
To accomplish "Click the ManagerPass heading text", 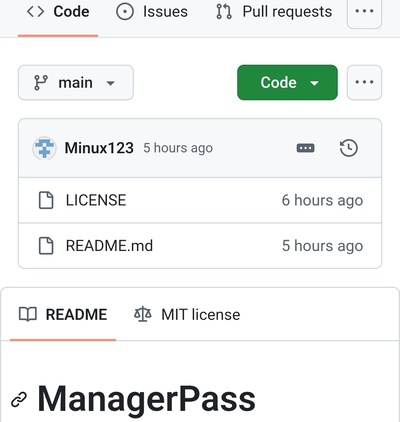I will click(x=147, y=400).
